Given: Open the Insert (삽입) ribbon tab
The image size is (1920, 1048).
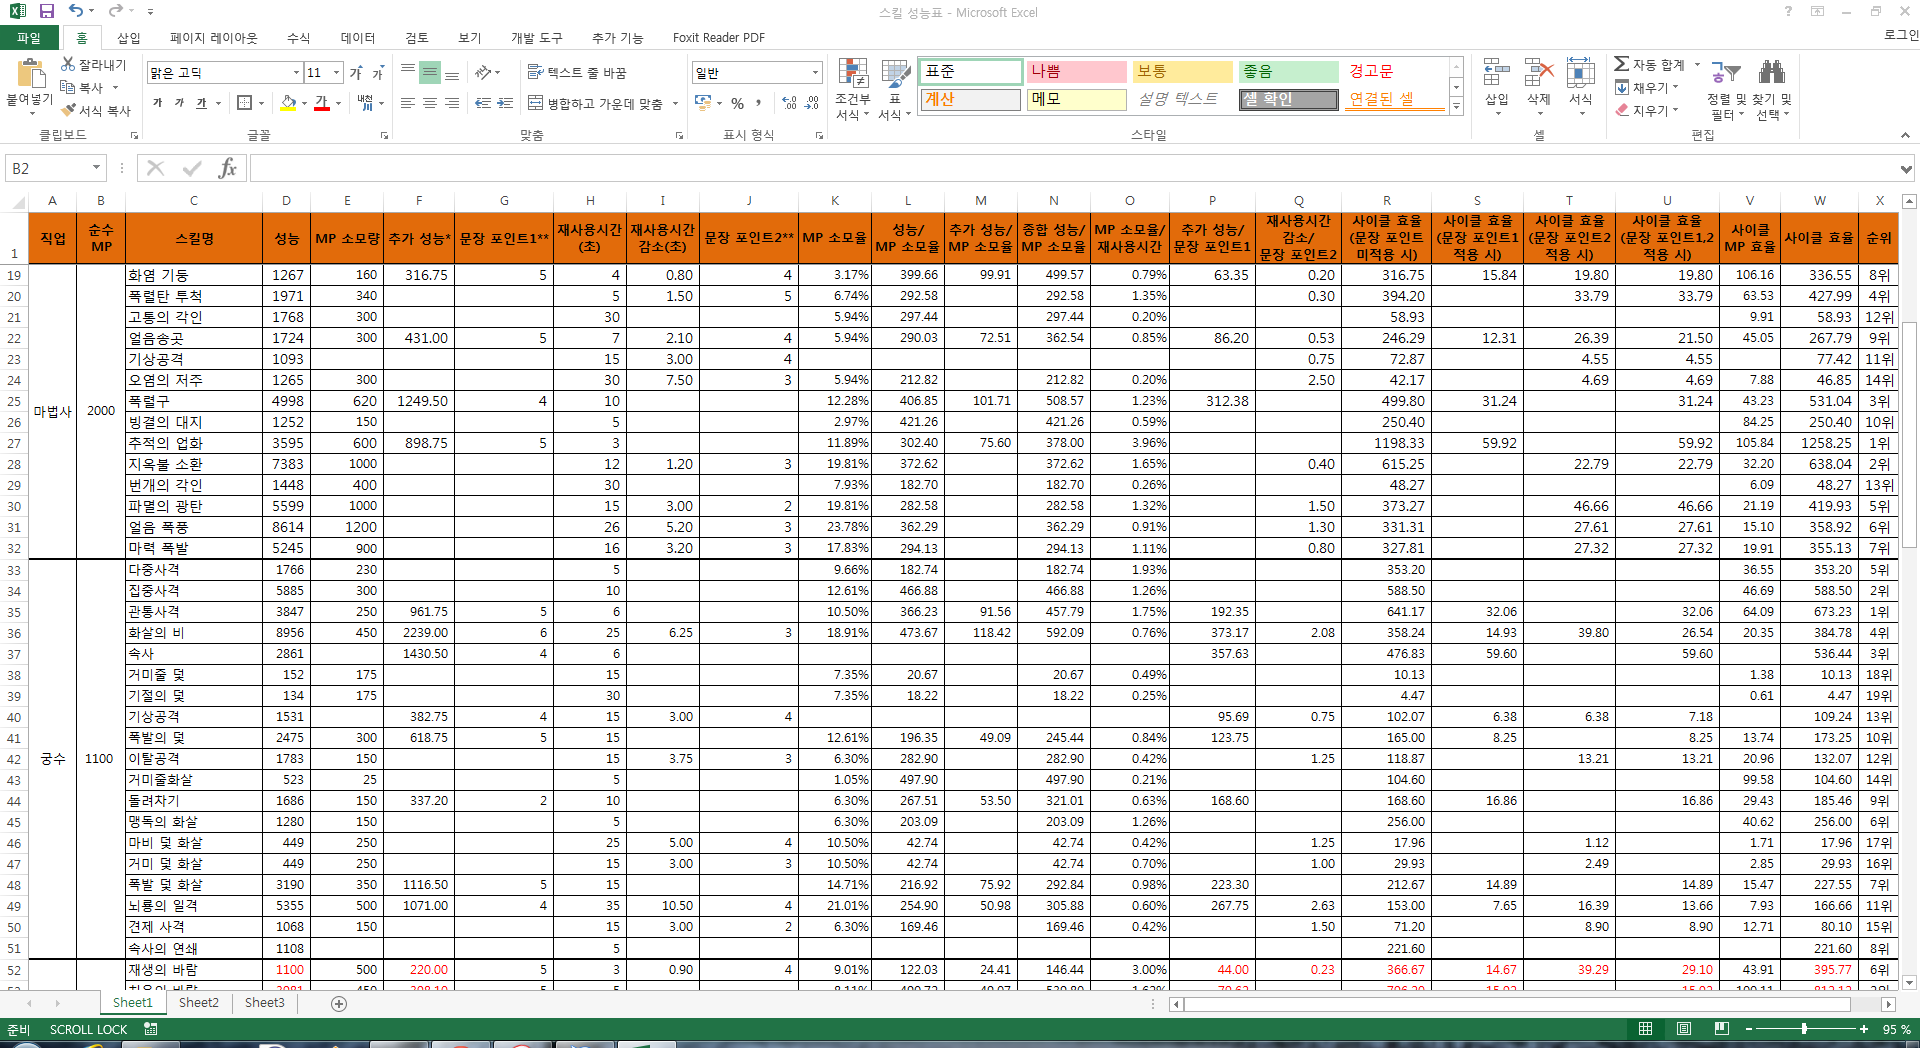Looking at the screenshot, I should 128,38.
